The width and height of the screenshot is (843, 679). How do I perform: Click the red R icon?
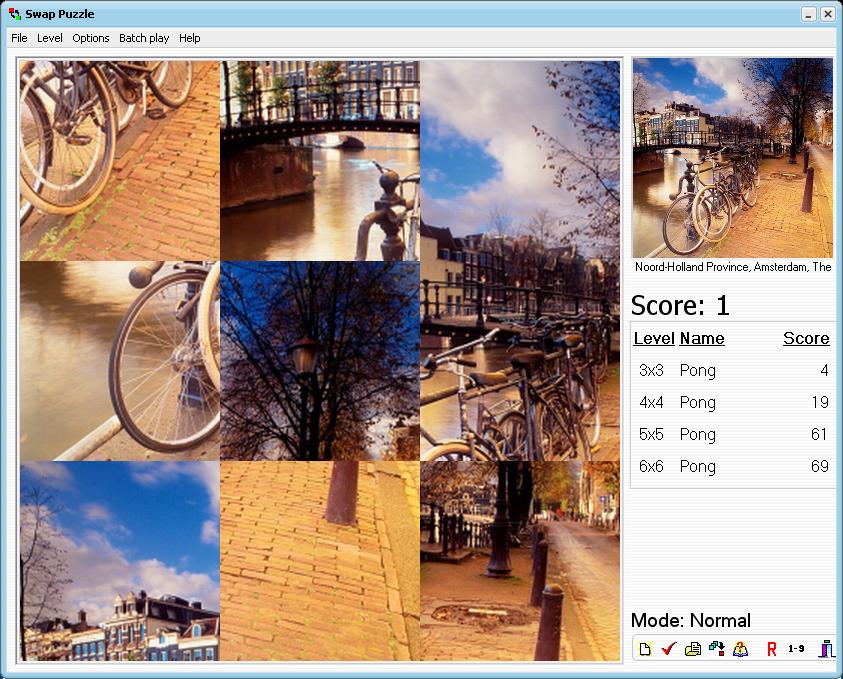click(x=771, y=649)
